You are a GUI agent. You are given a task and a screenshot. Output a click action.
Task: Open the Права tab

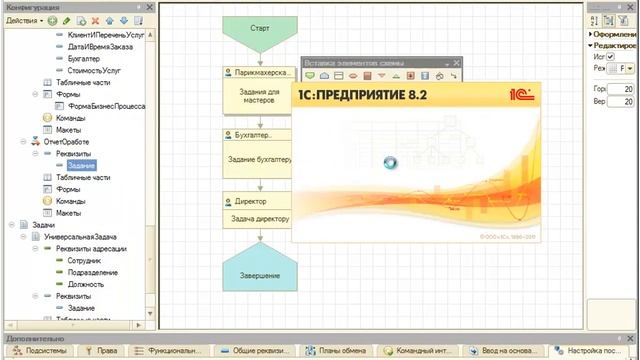[102, 351]
